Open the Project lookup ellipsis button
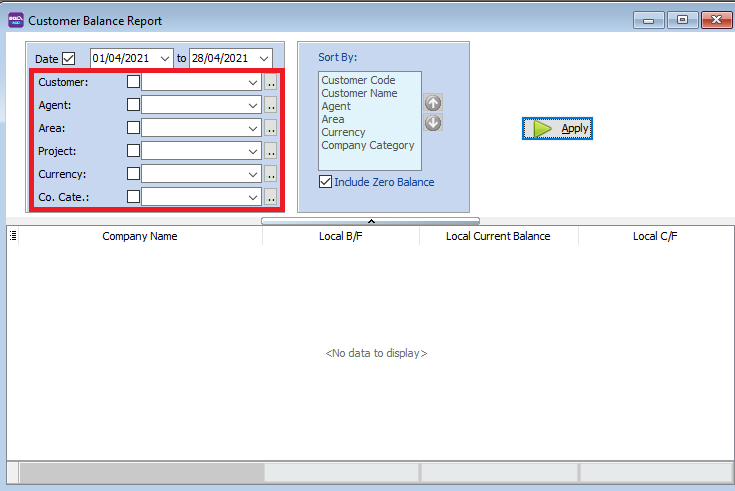The height and width of the screenshot is (491, 735). click(x=270, y=151)
